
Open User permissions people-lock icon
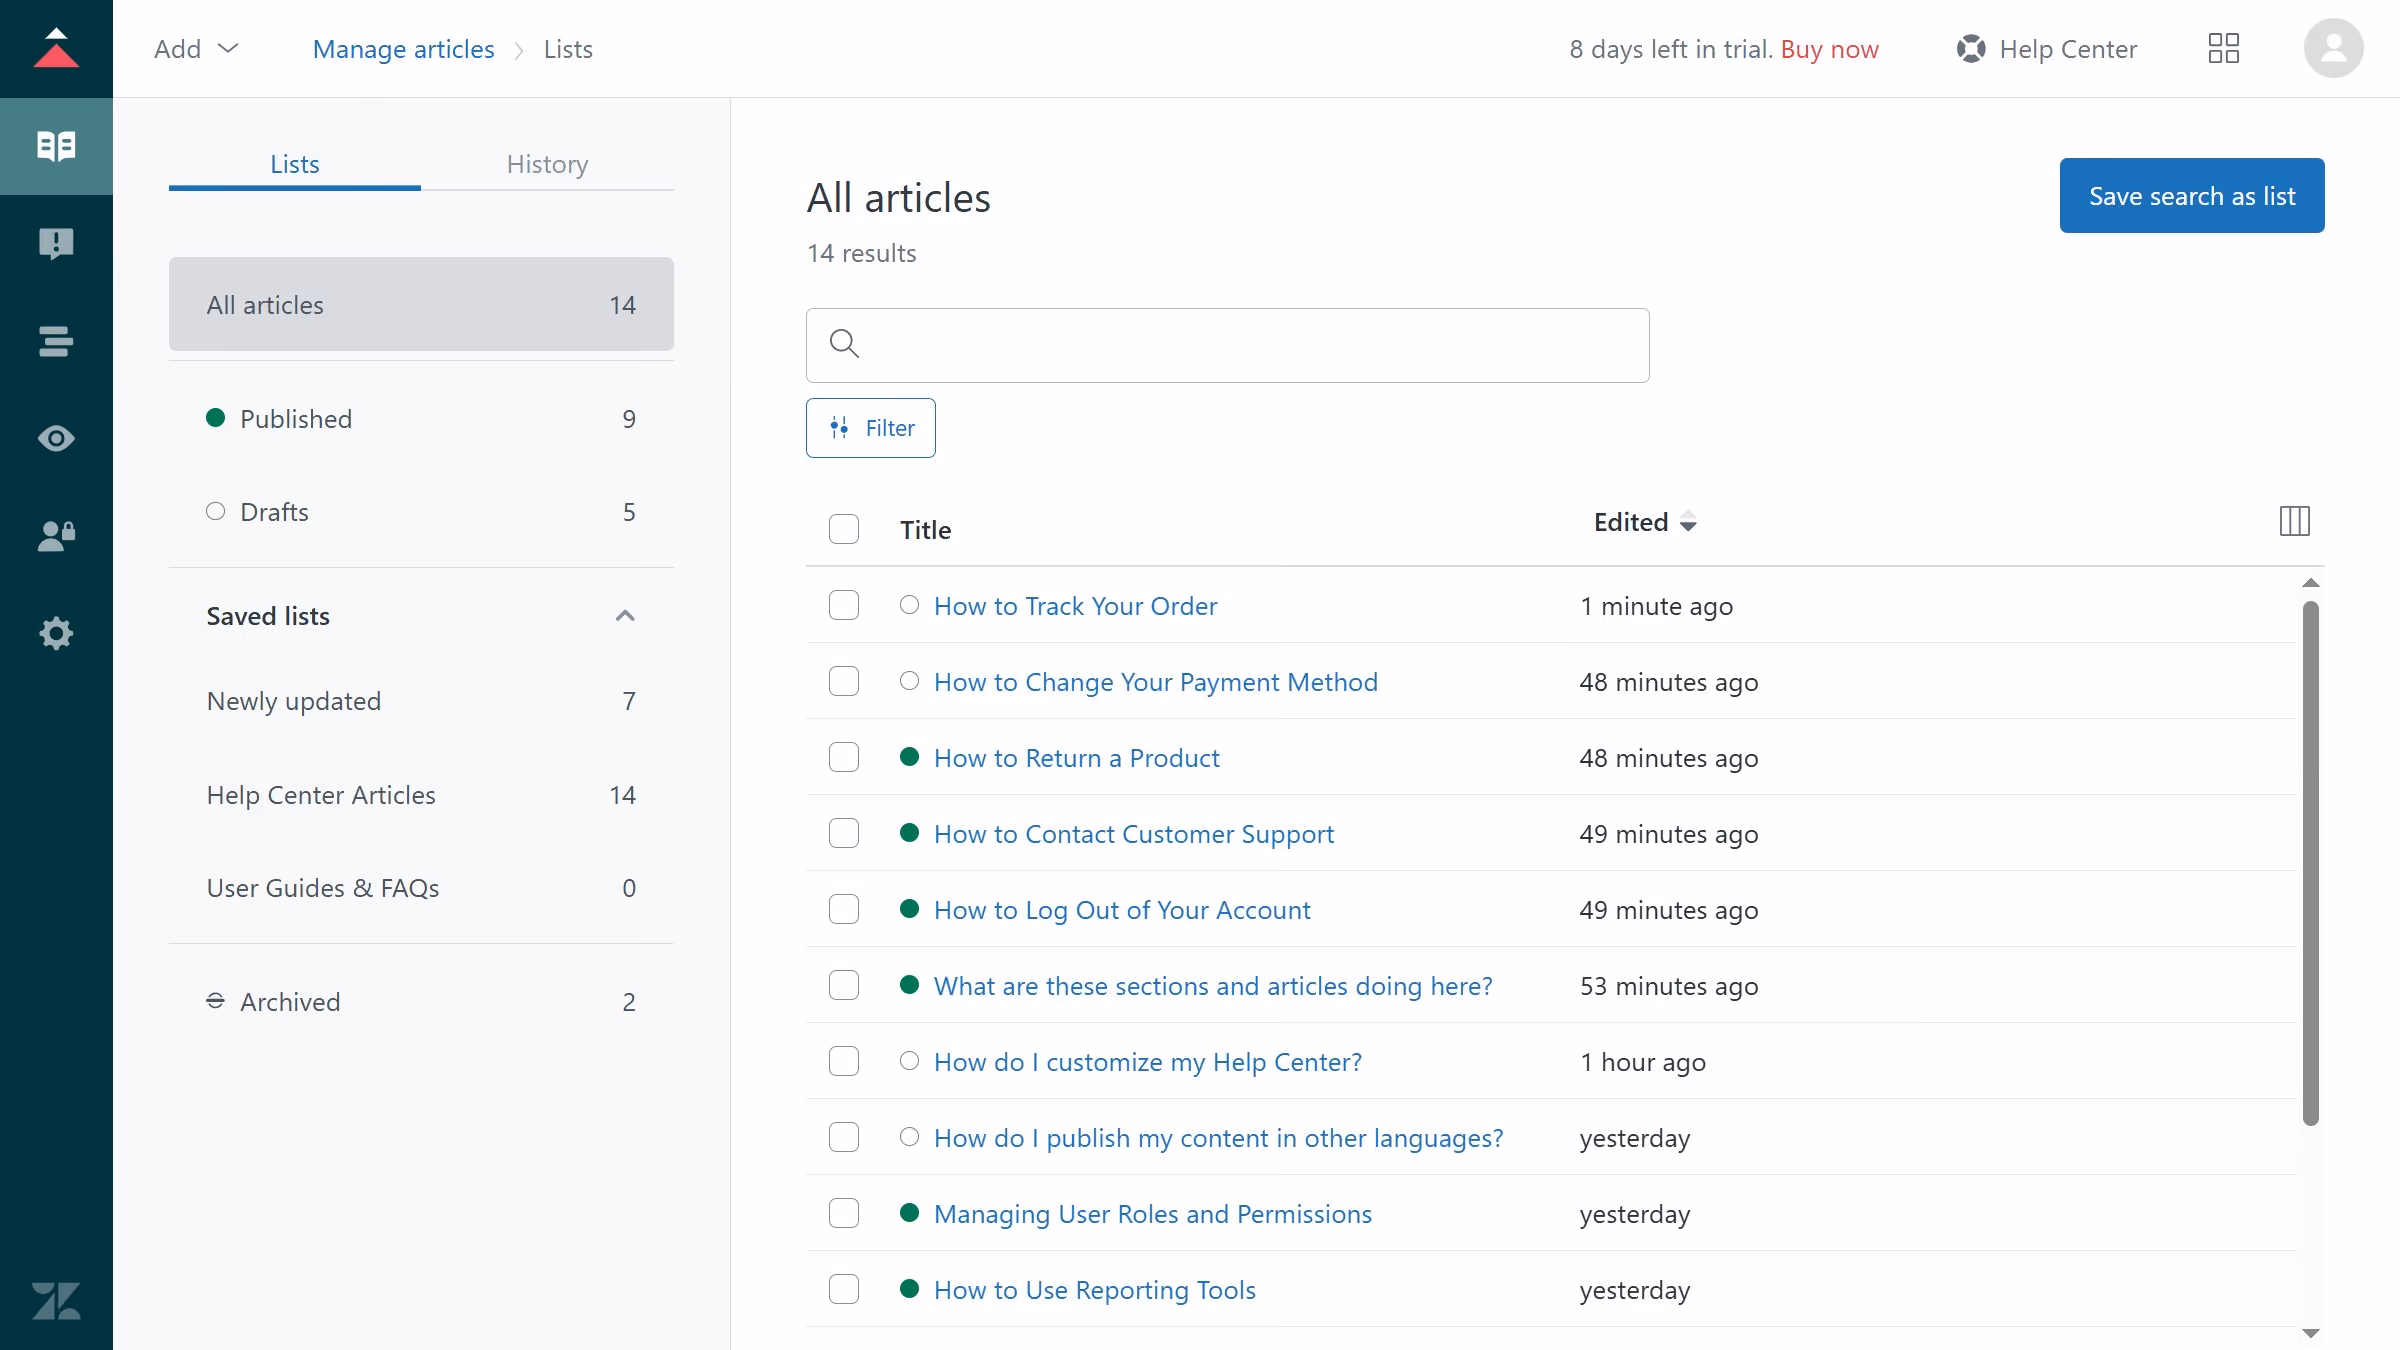click(56, 536)
